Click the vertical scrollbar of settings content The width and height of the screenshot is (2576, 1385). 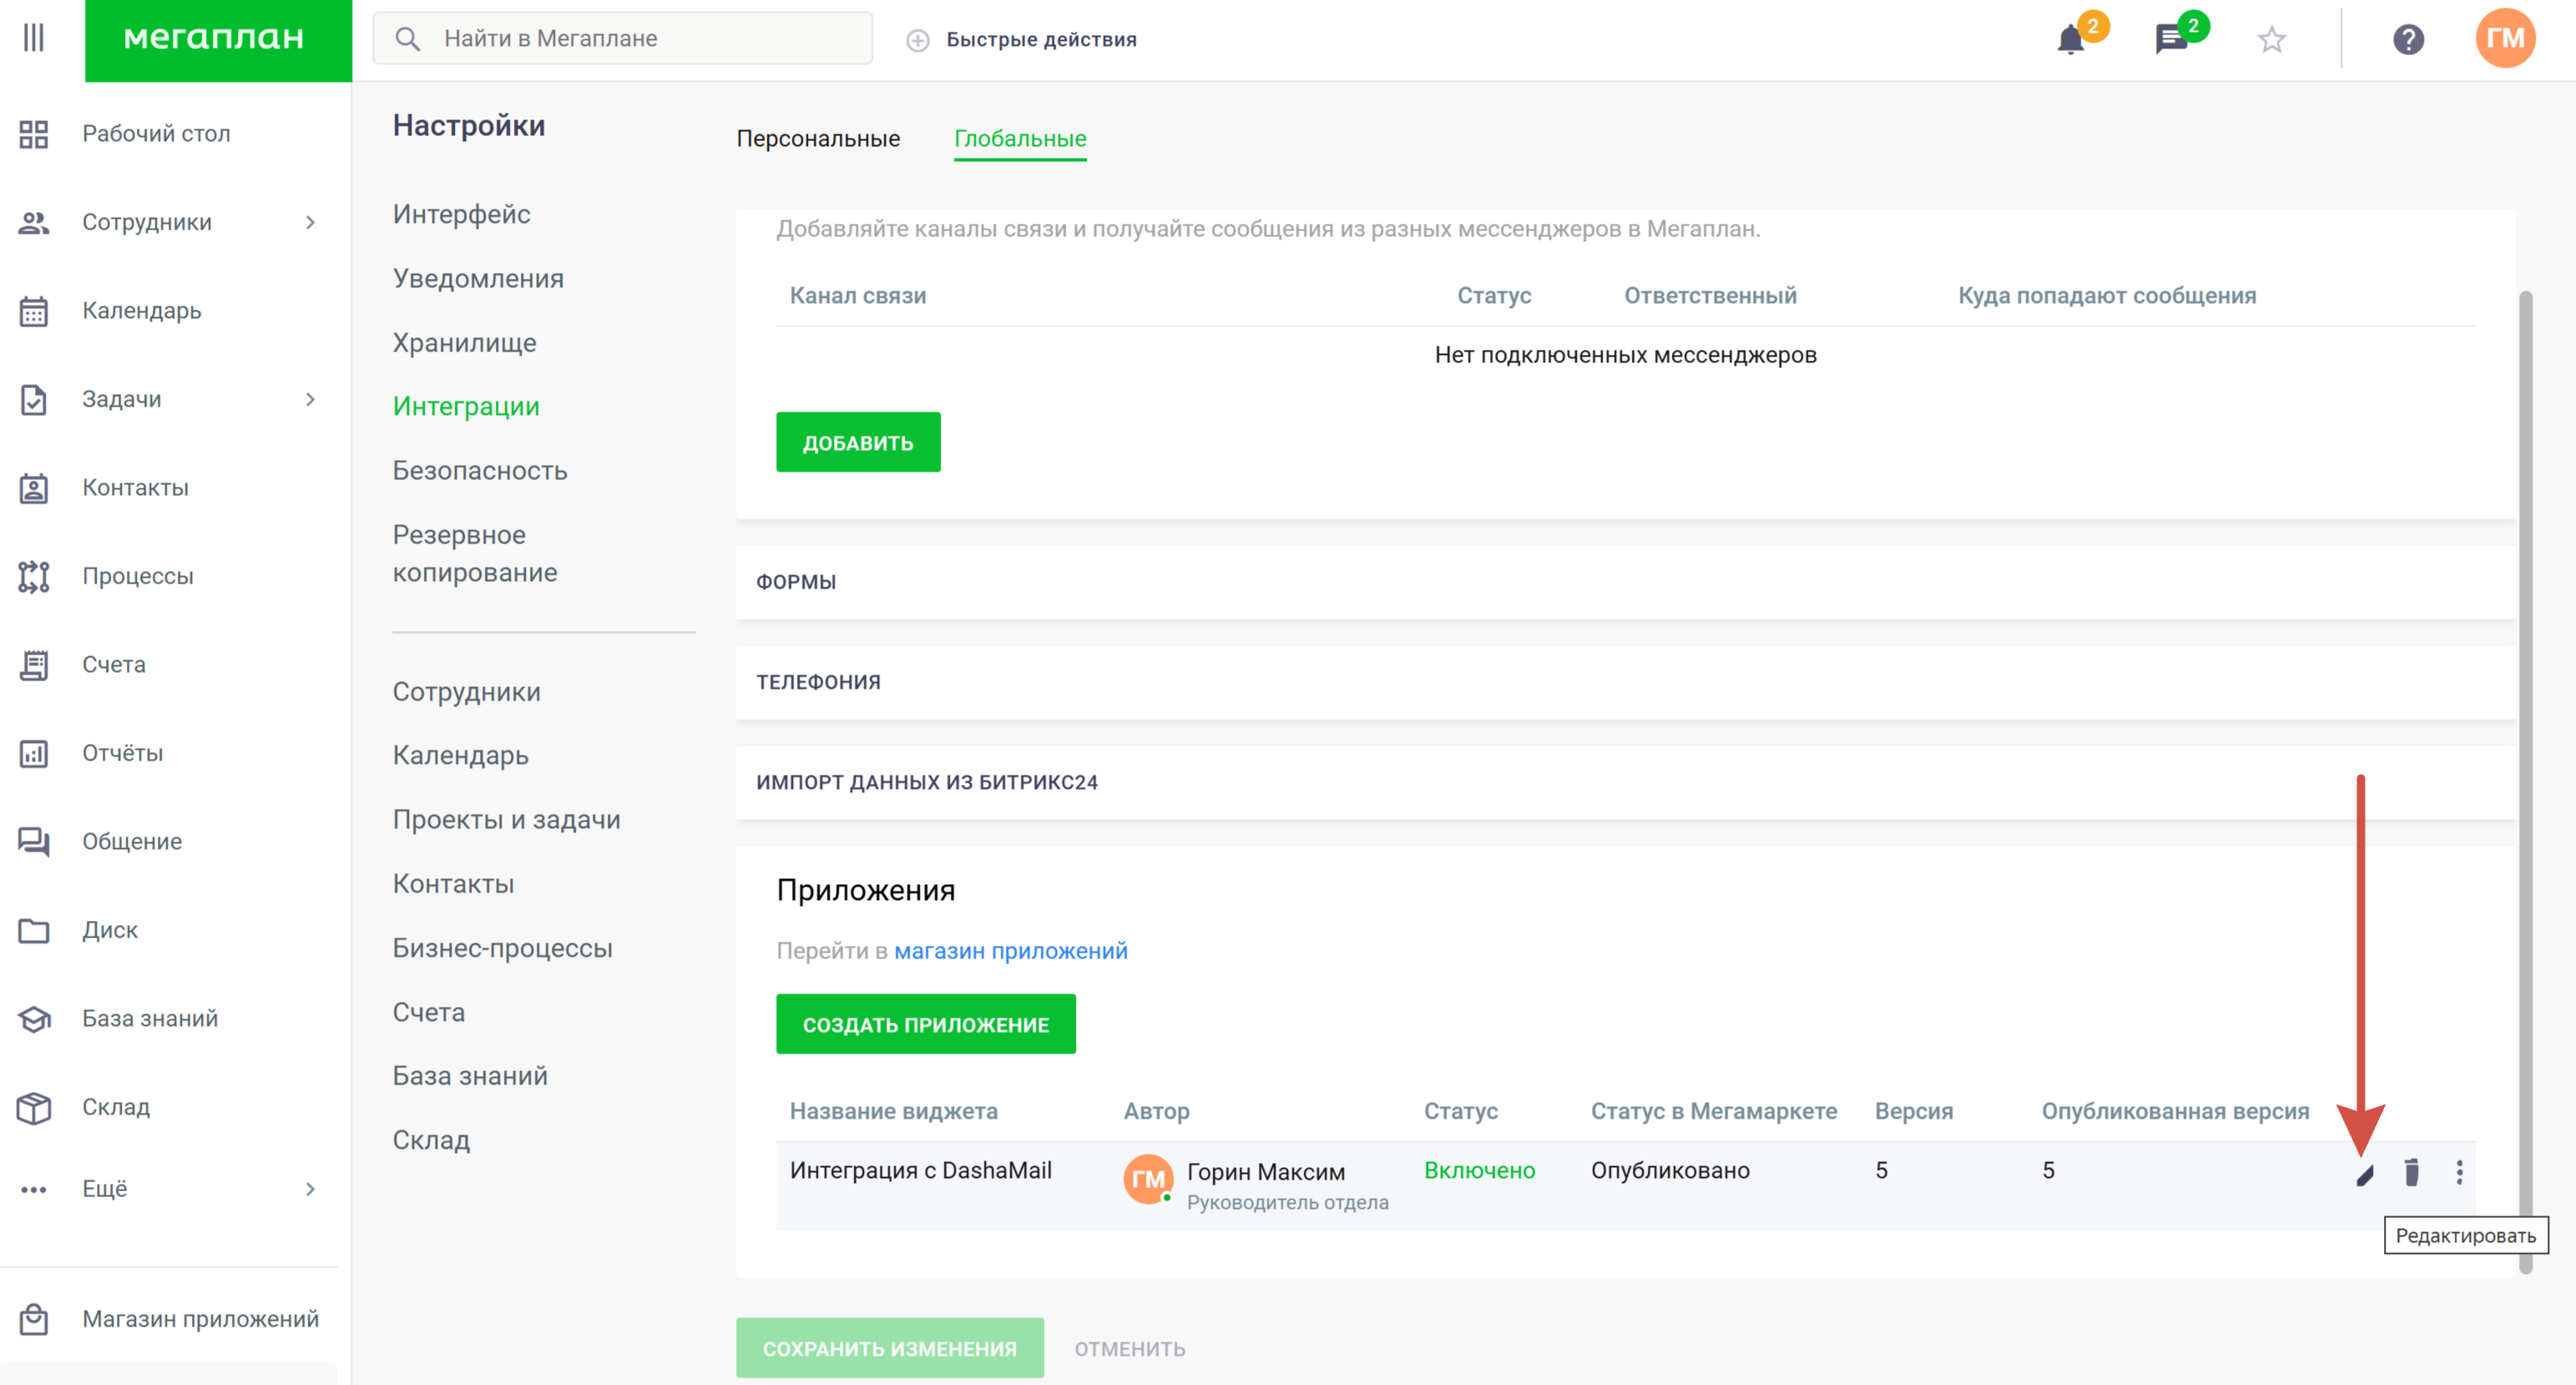[2525, 780]
